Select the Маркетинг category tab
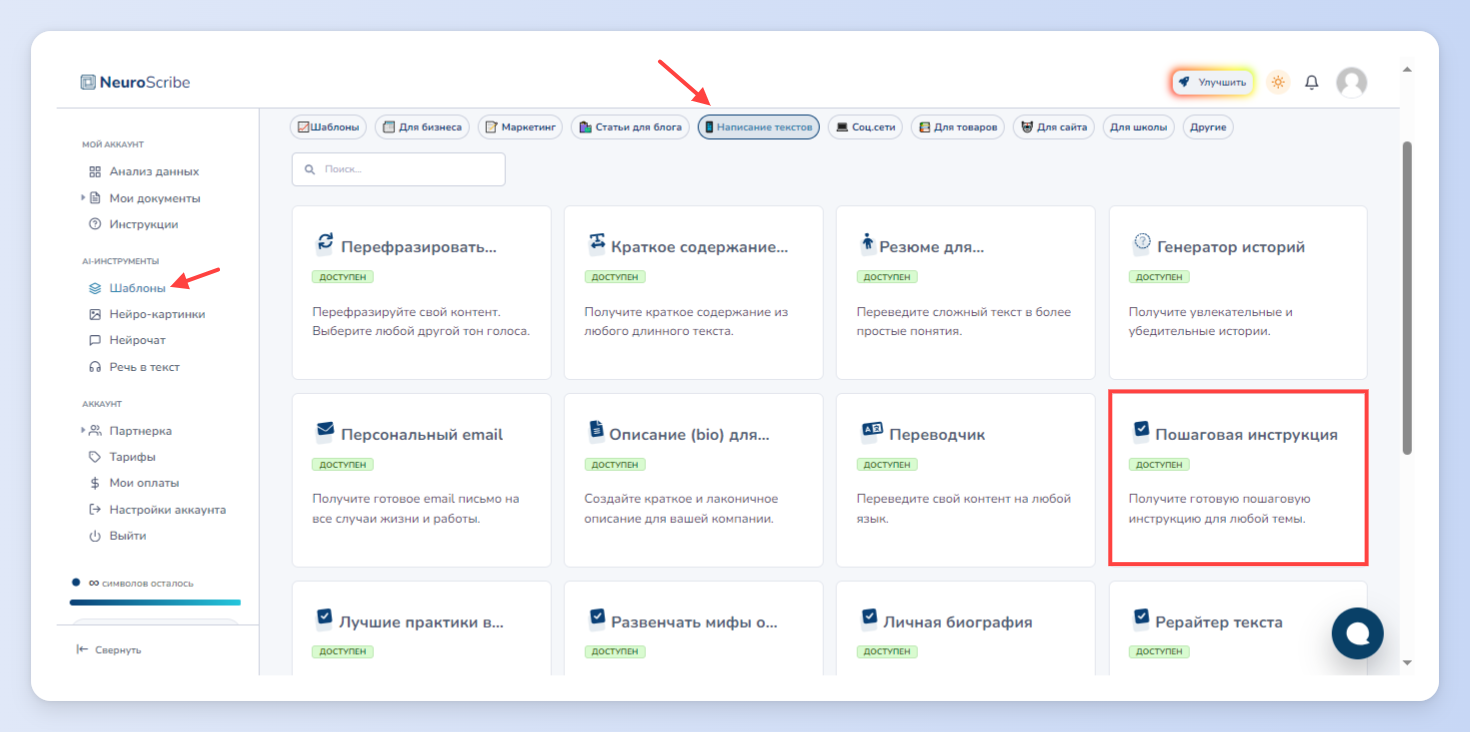The image size is (1470, 732). click(520, 127)
